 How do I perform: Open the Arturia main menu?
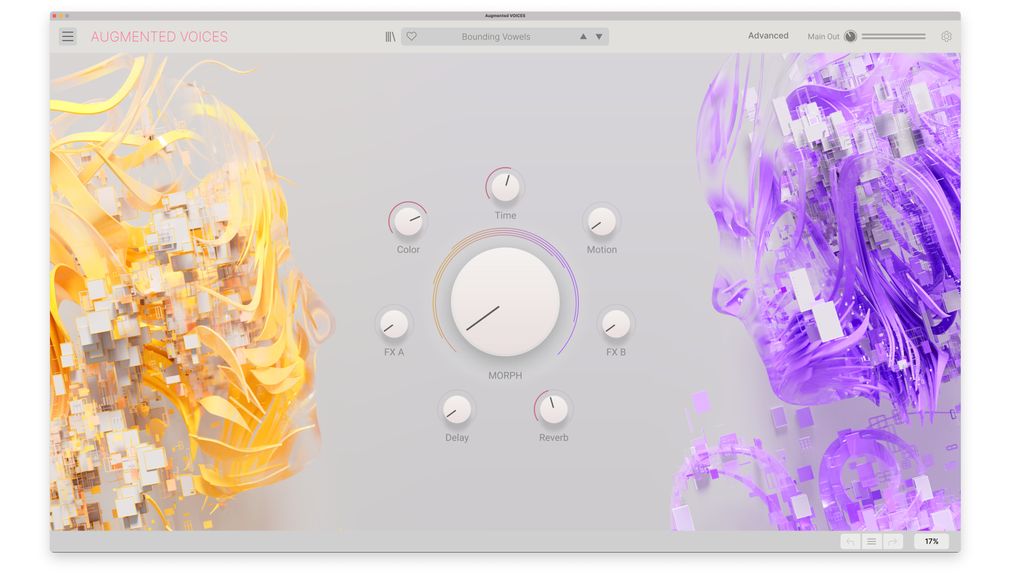pos(68,36)
